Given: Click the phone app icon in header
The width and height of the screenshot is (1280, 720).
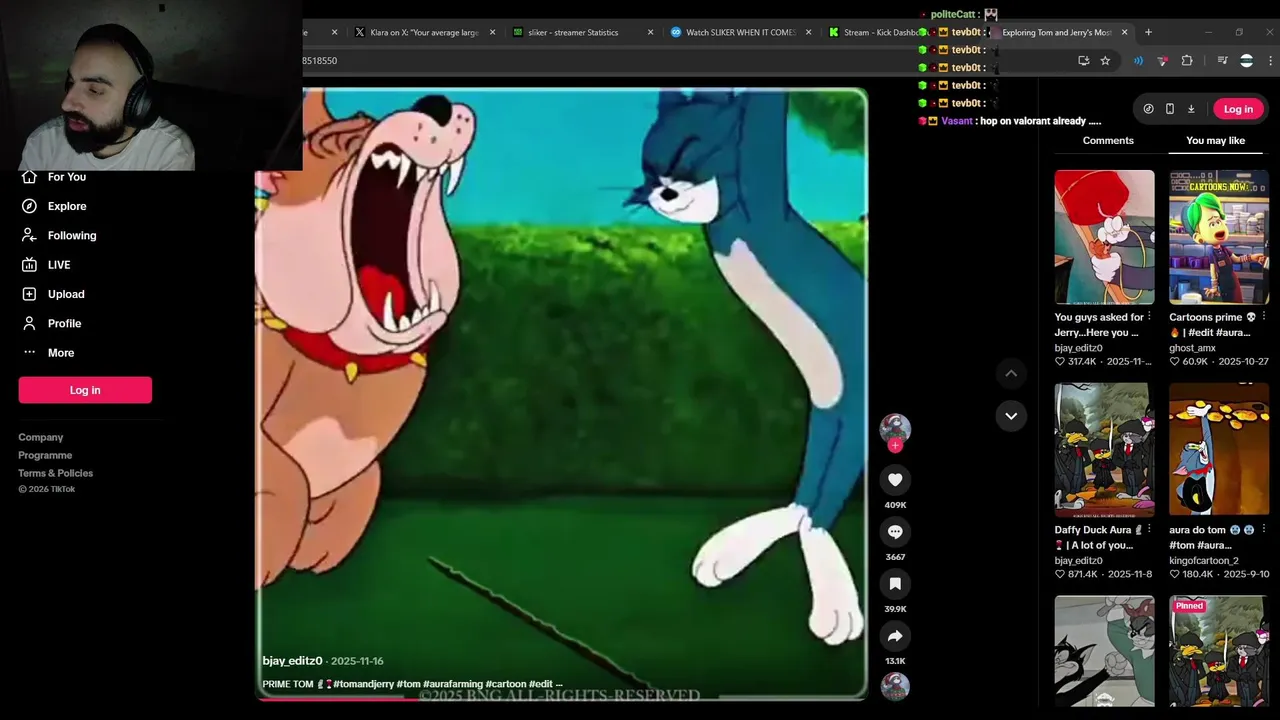Looking at the screenshot, I should click(1170, 109).
